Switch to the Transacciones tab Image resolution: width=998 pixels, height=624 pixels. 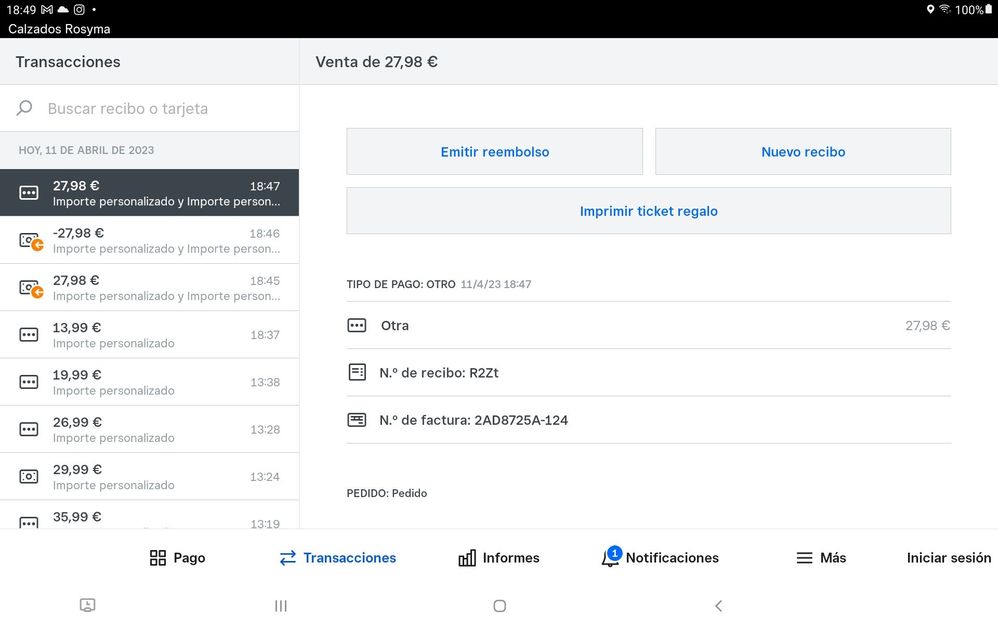point(338,558)
